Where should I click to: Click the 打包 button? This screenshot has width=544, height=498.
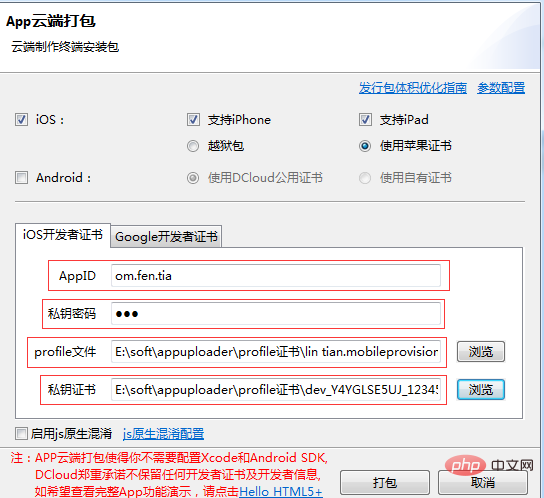pos(385,482)
